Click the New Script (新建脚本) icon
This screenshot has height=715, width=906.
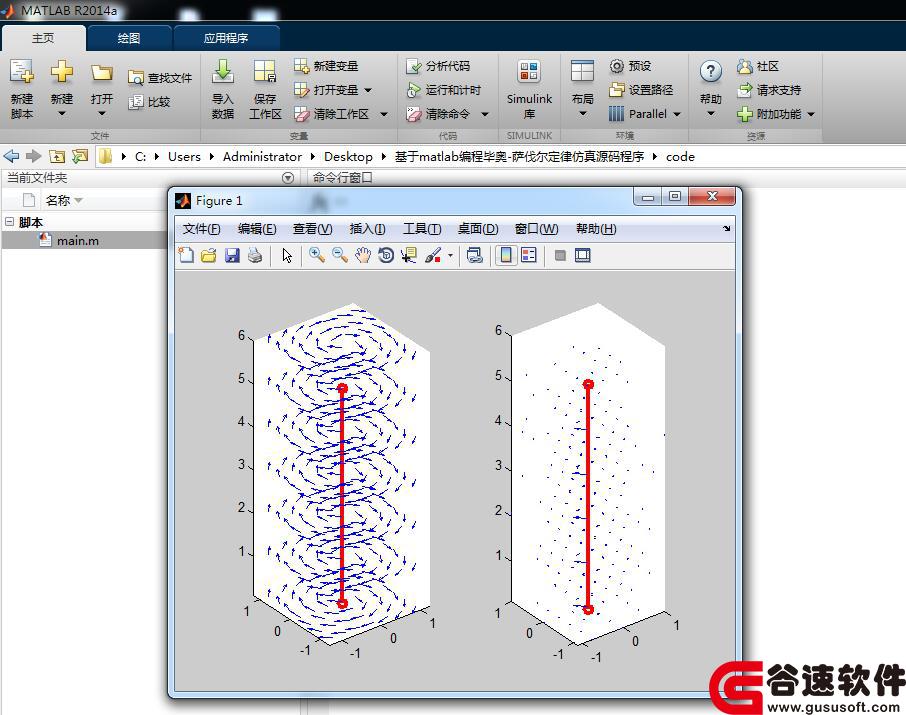click(21, 72)
